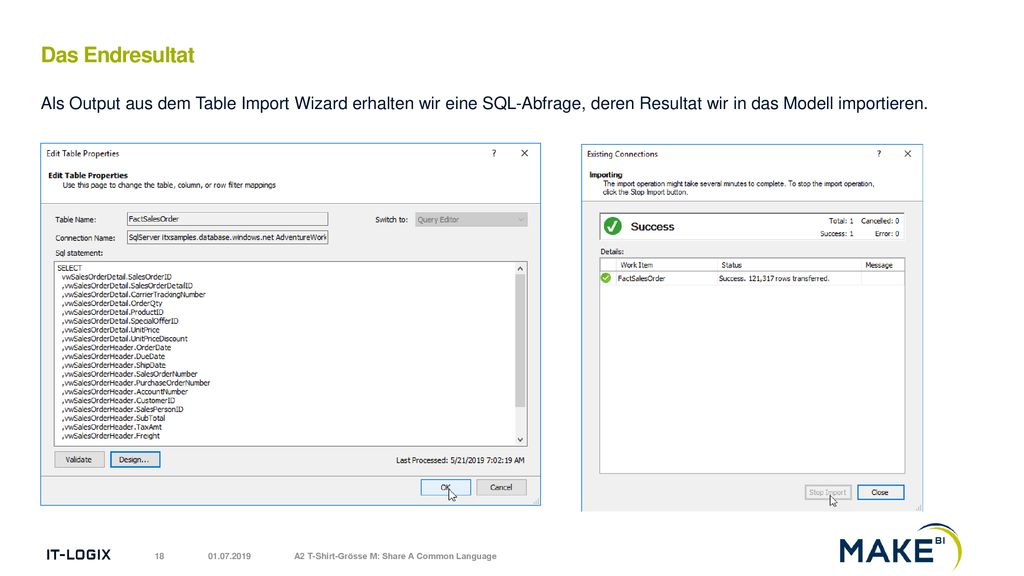1024x576 pixels.
Task: Click the SQL statement vertical scrollbar thumb
Action: click(520, 340)
